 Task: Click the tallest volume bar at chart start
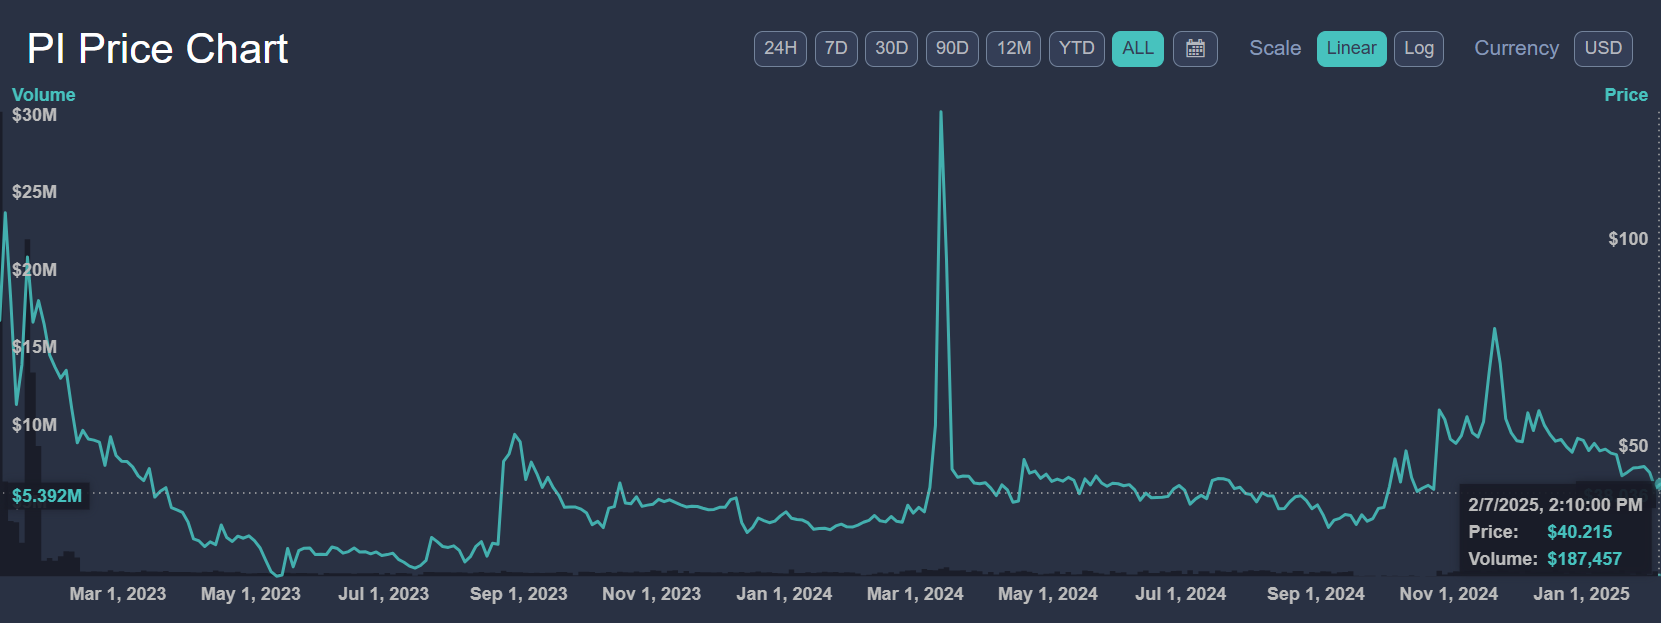click(x=27, y=400)
